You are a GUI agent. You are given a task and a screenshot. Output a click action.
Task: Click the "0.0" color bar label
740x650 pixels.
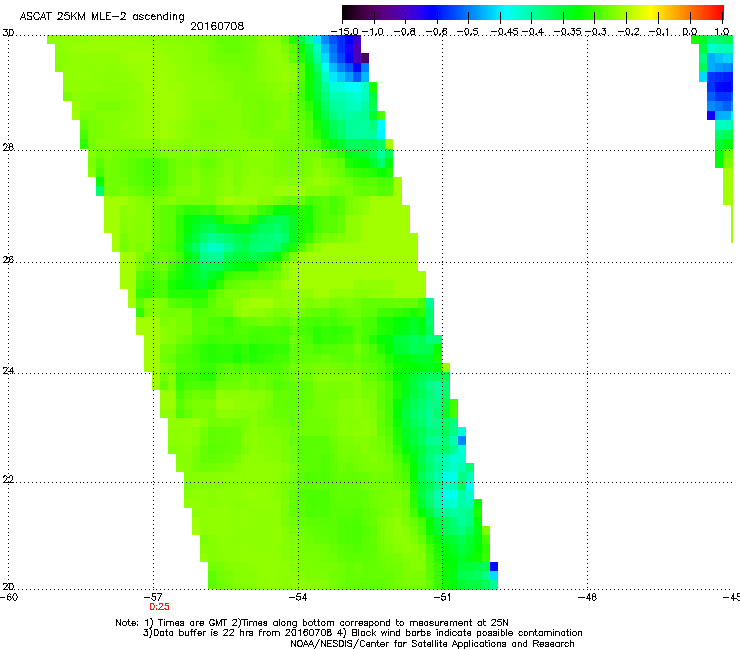(x=690, y=32)
